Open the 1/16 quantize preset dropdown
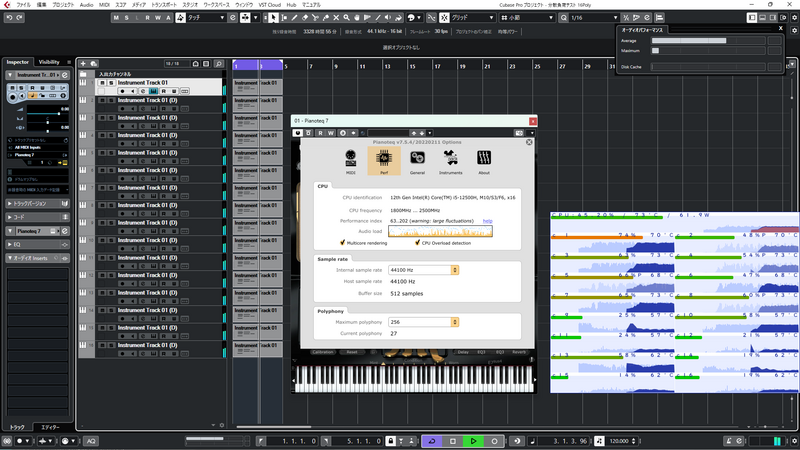The image size is (800, 450). point(593,18)
